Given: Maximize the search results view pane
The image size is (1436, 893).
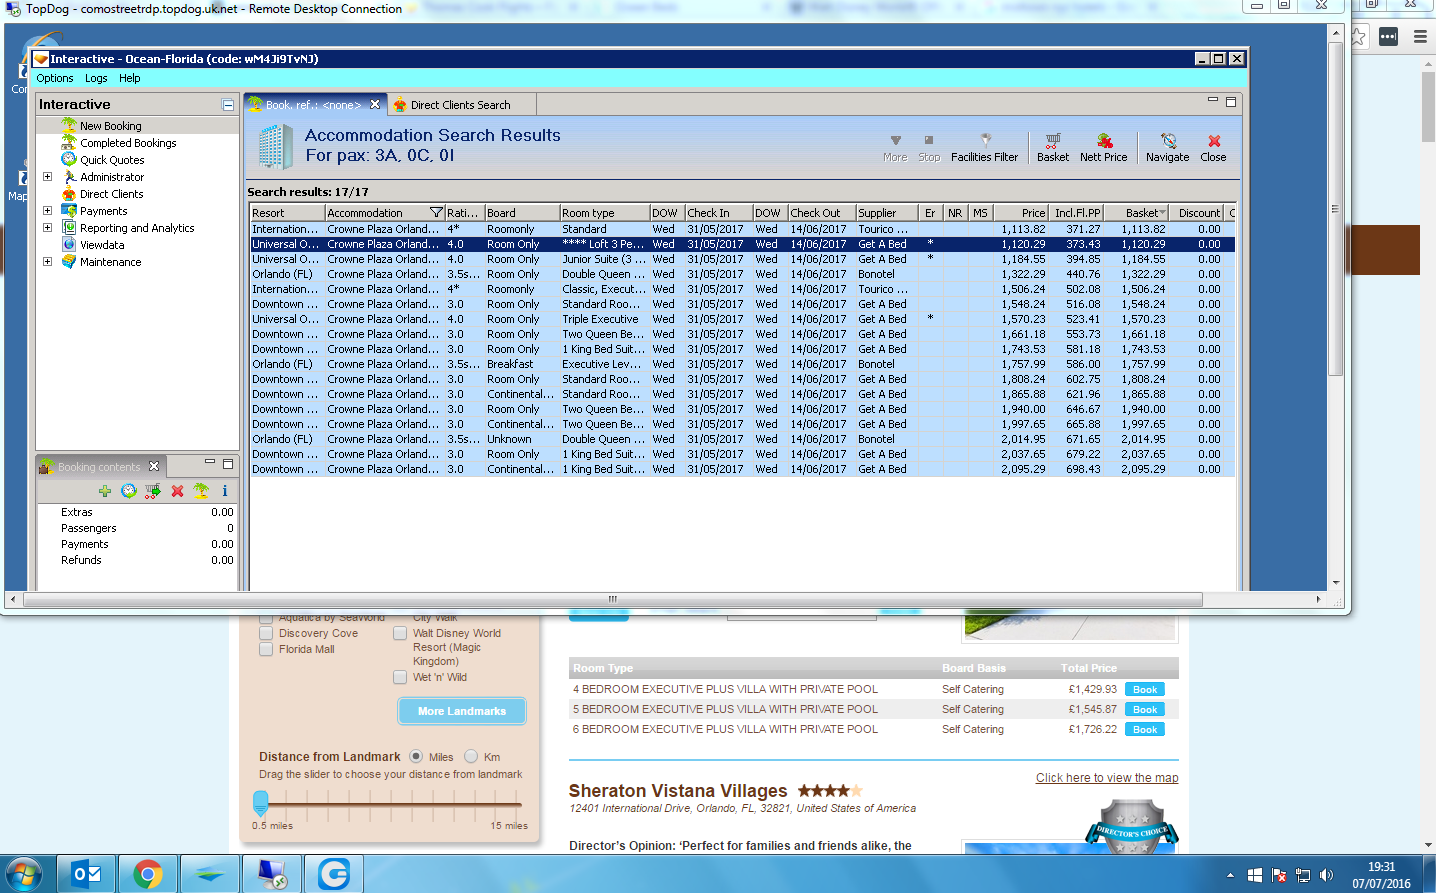Looking at the screenshot, I should pyautogui.click(x=1231, y=102).
